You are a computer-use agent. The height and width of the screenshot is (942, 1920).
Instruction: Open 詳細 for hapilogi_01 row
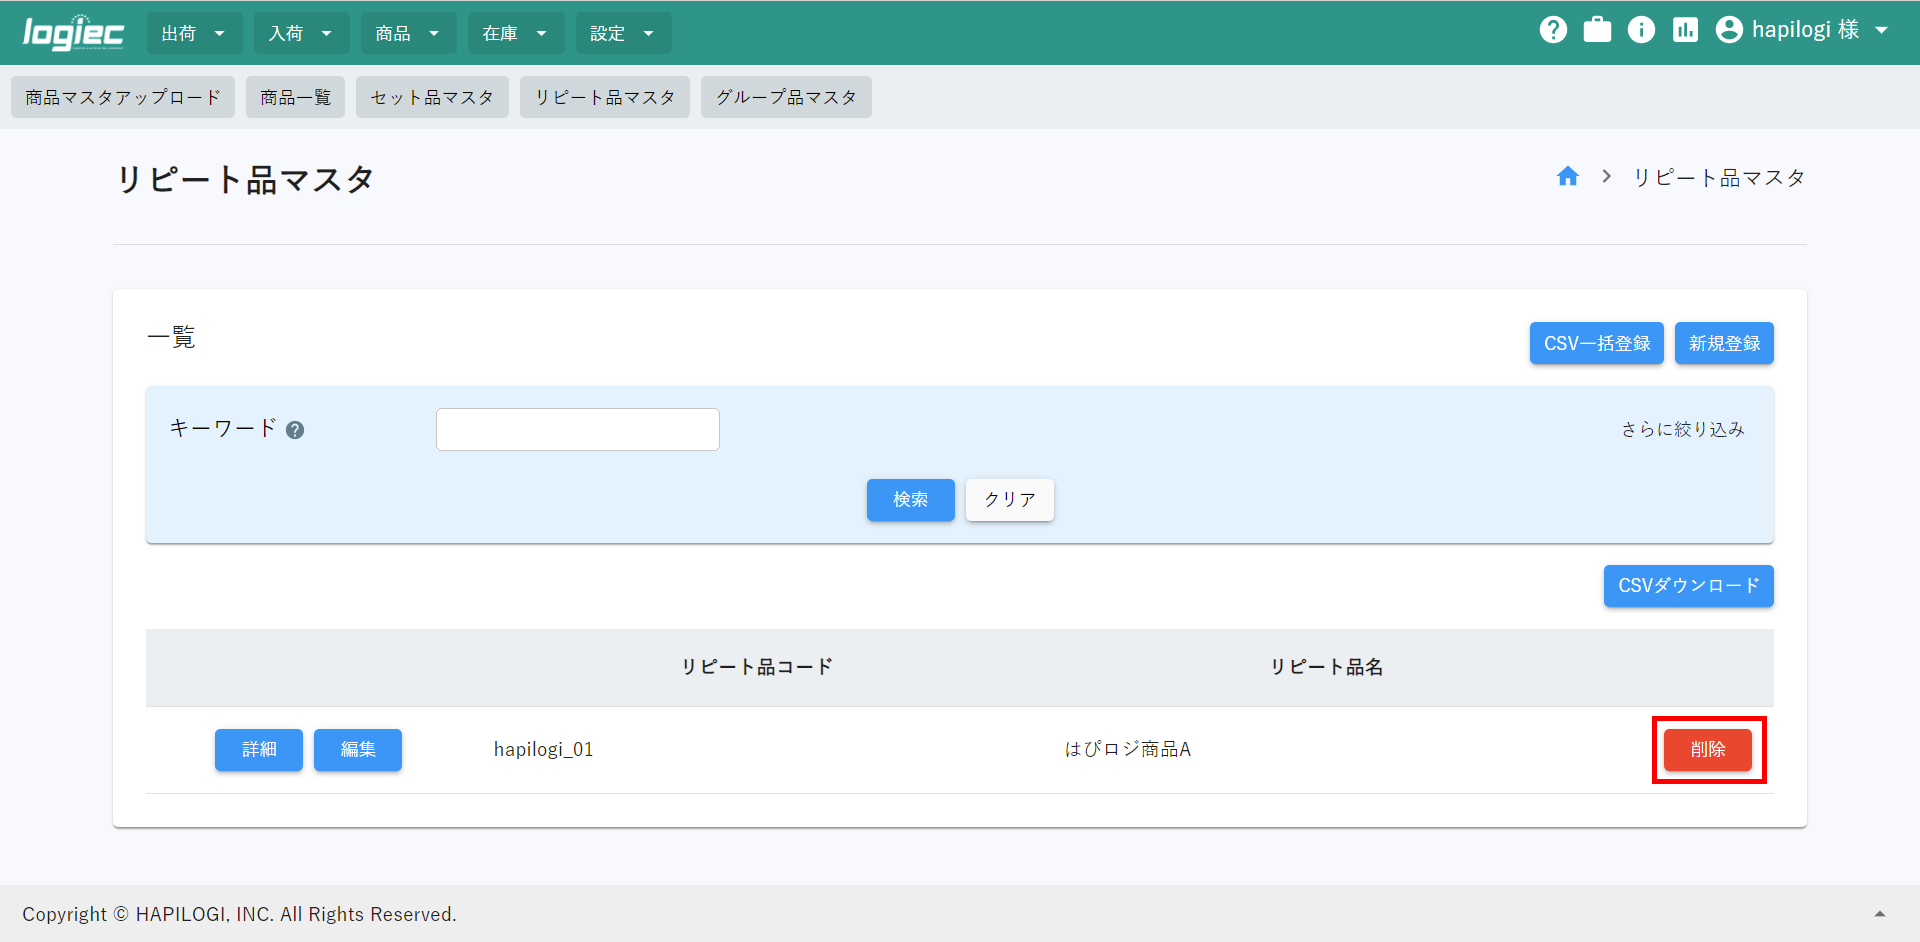pos(258,750)
